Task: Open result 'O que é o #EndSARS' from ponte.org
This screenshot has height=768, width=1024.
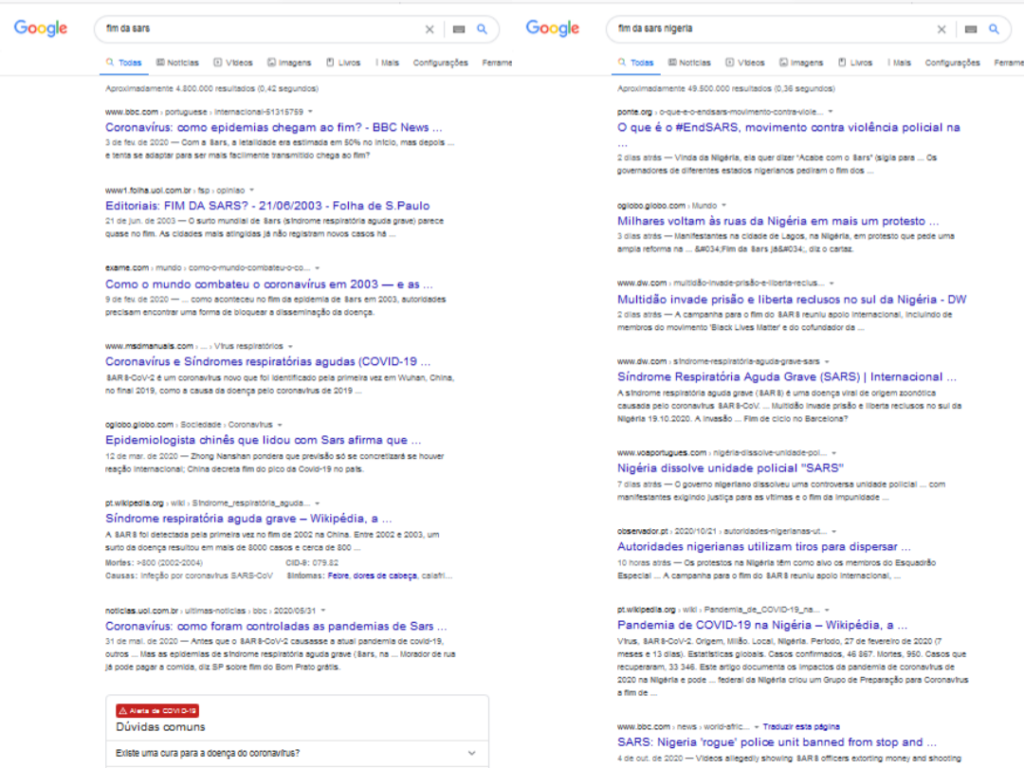Action: 789,127
